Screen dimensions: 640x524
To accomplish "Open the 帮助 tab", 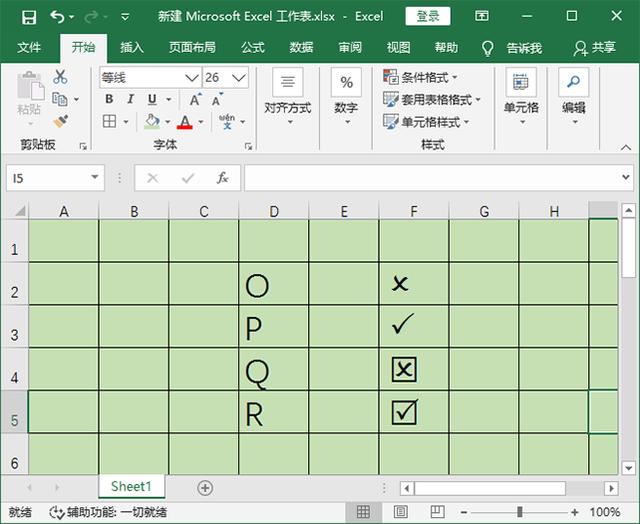I will coord(446,48).
